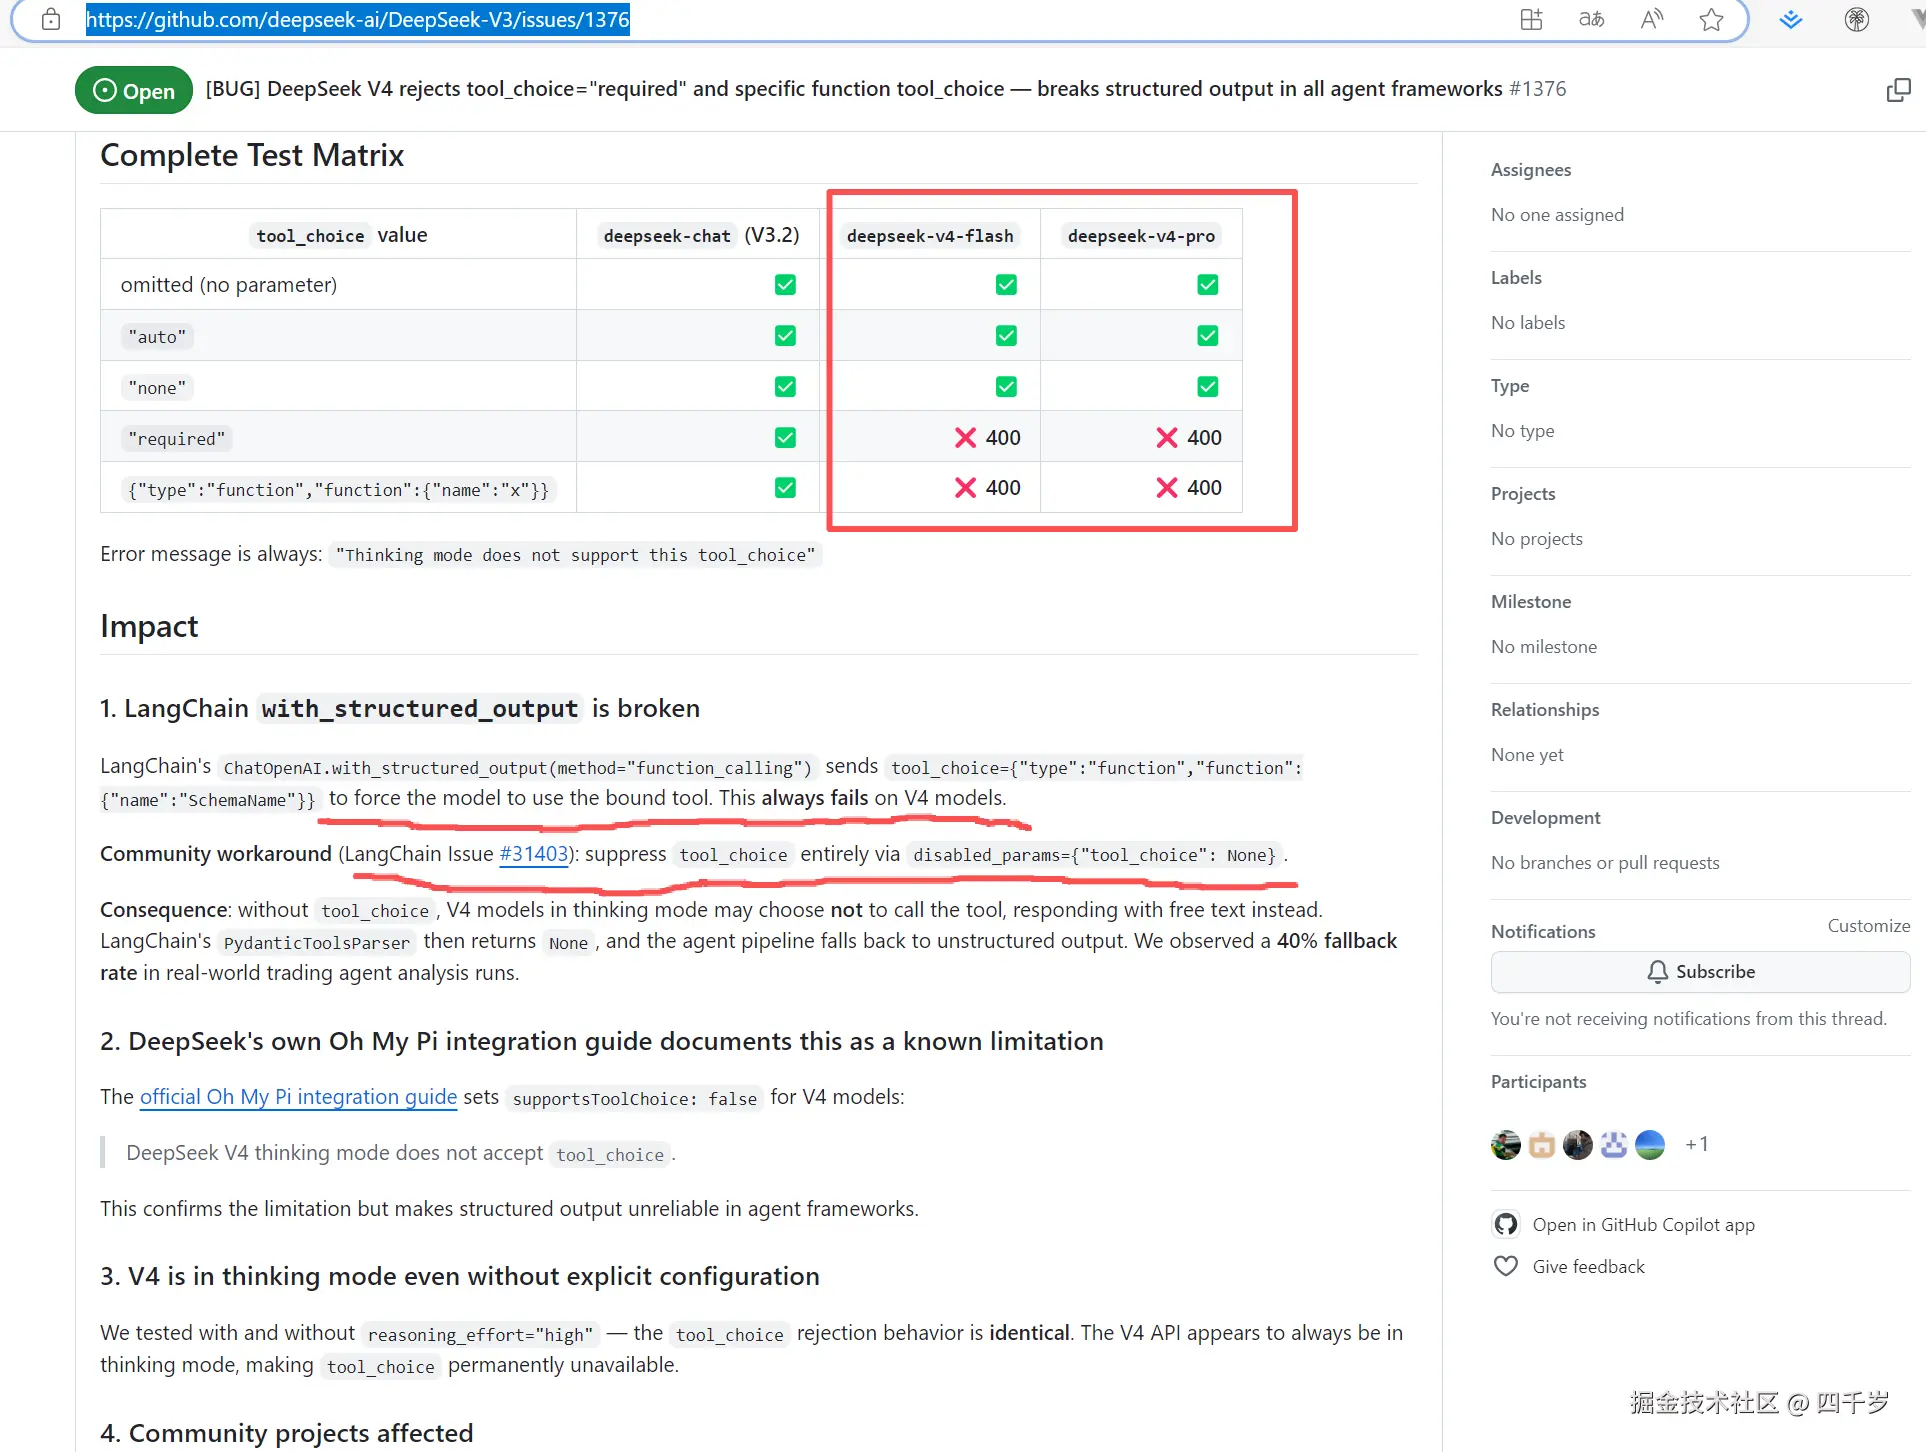
Task: Click the disabled_params code snippet
Action: click(x=1094, y=855)
